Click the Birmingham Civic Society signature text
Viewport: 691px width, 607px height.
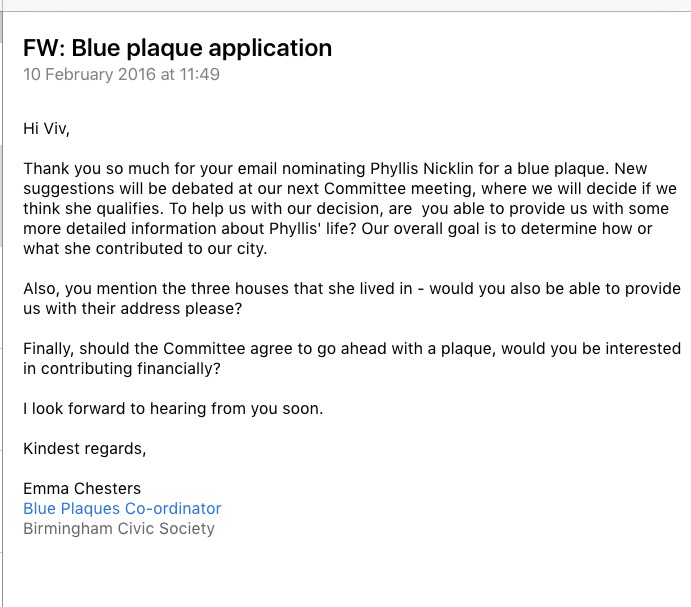118,528
